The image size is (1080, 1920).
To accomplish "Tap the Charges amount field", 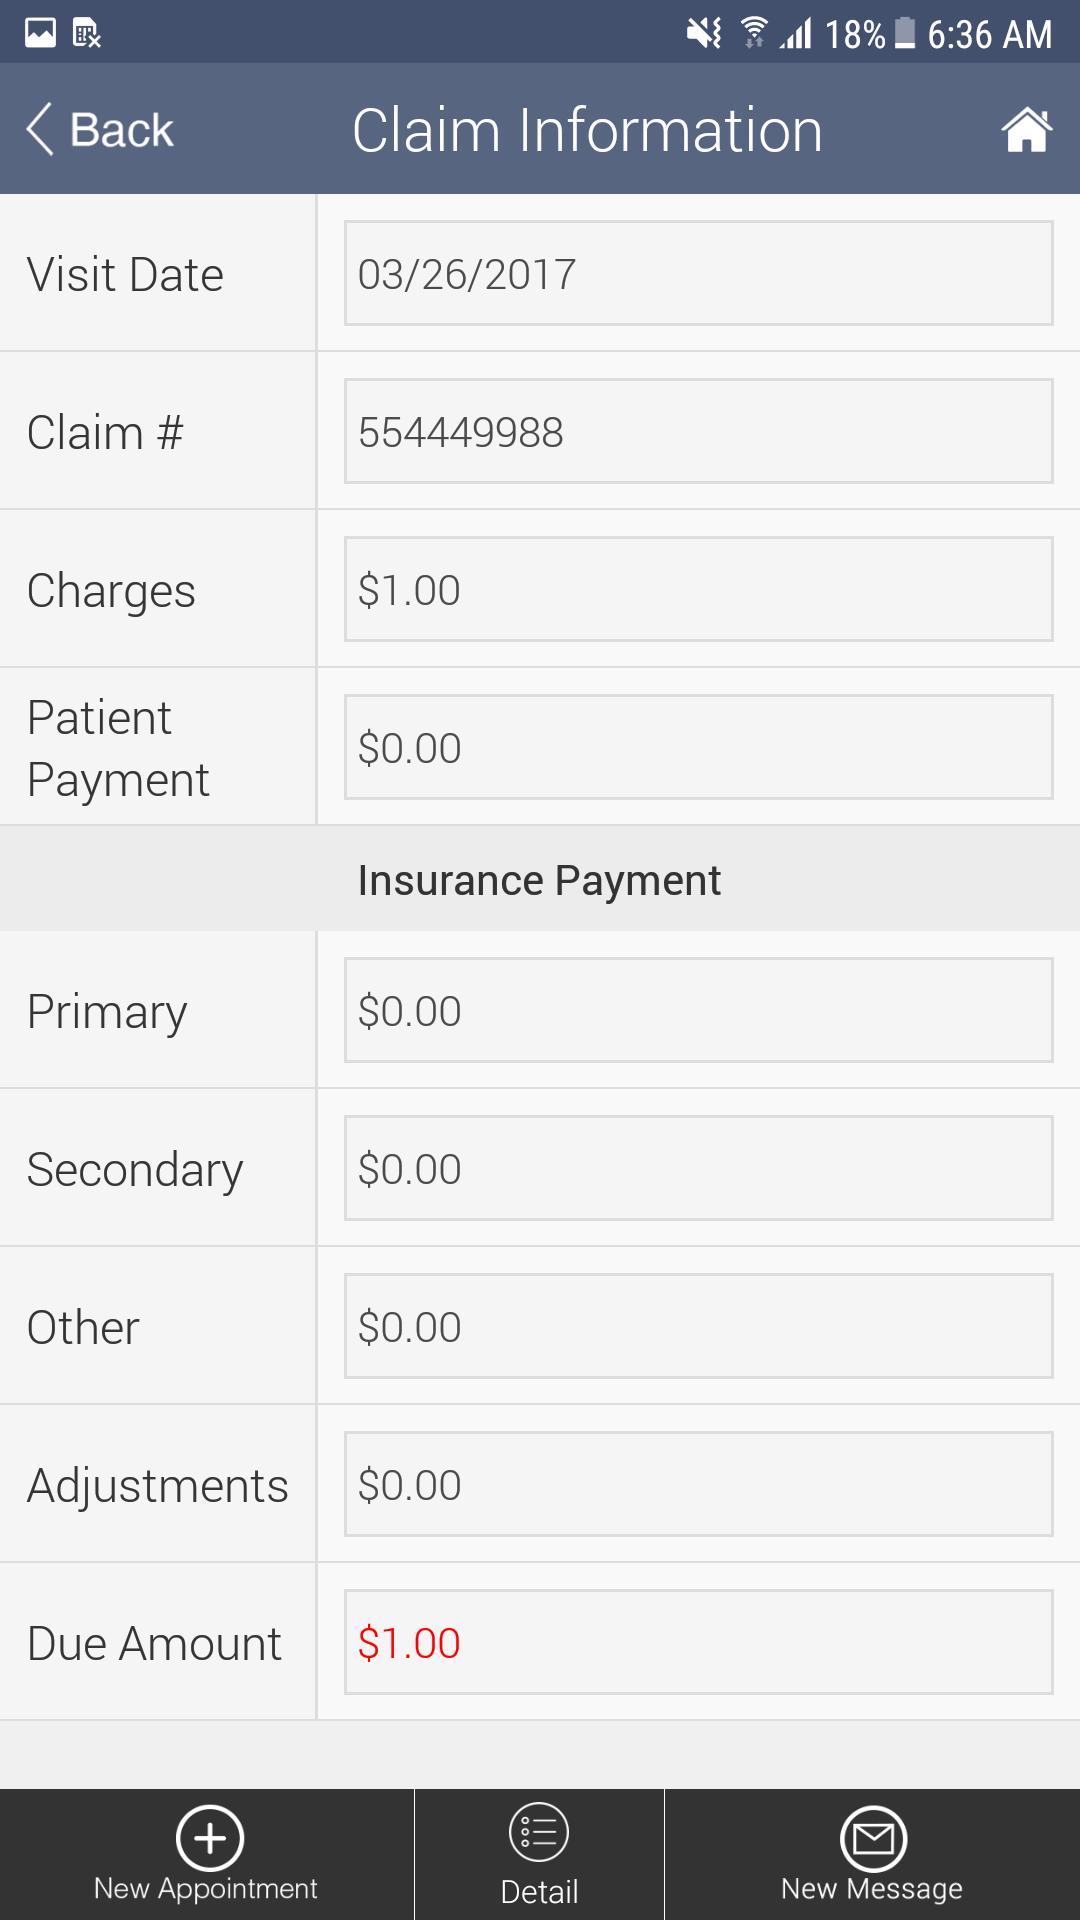I will [698, 589].
